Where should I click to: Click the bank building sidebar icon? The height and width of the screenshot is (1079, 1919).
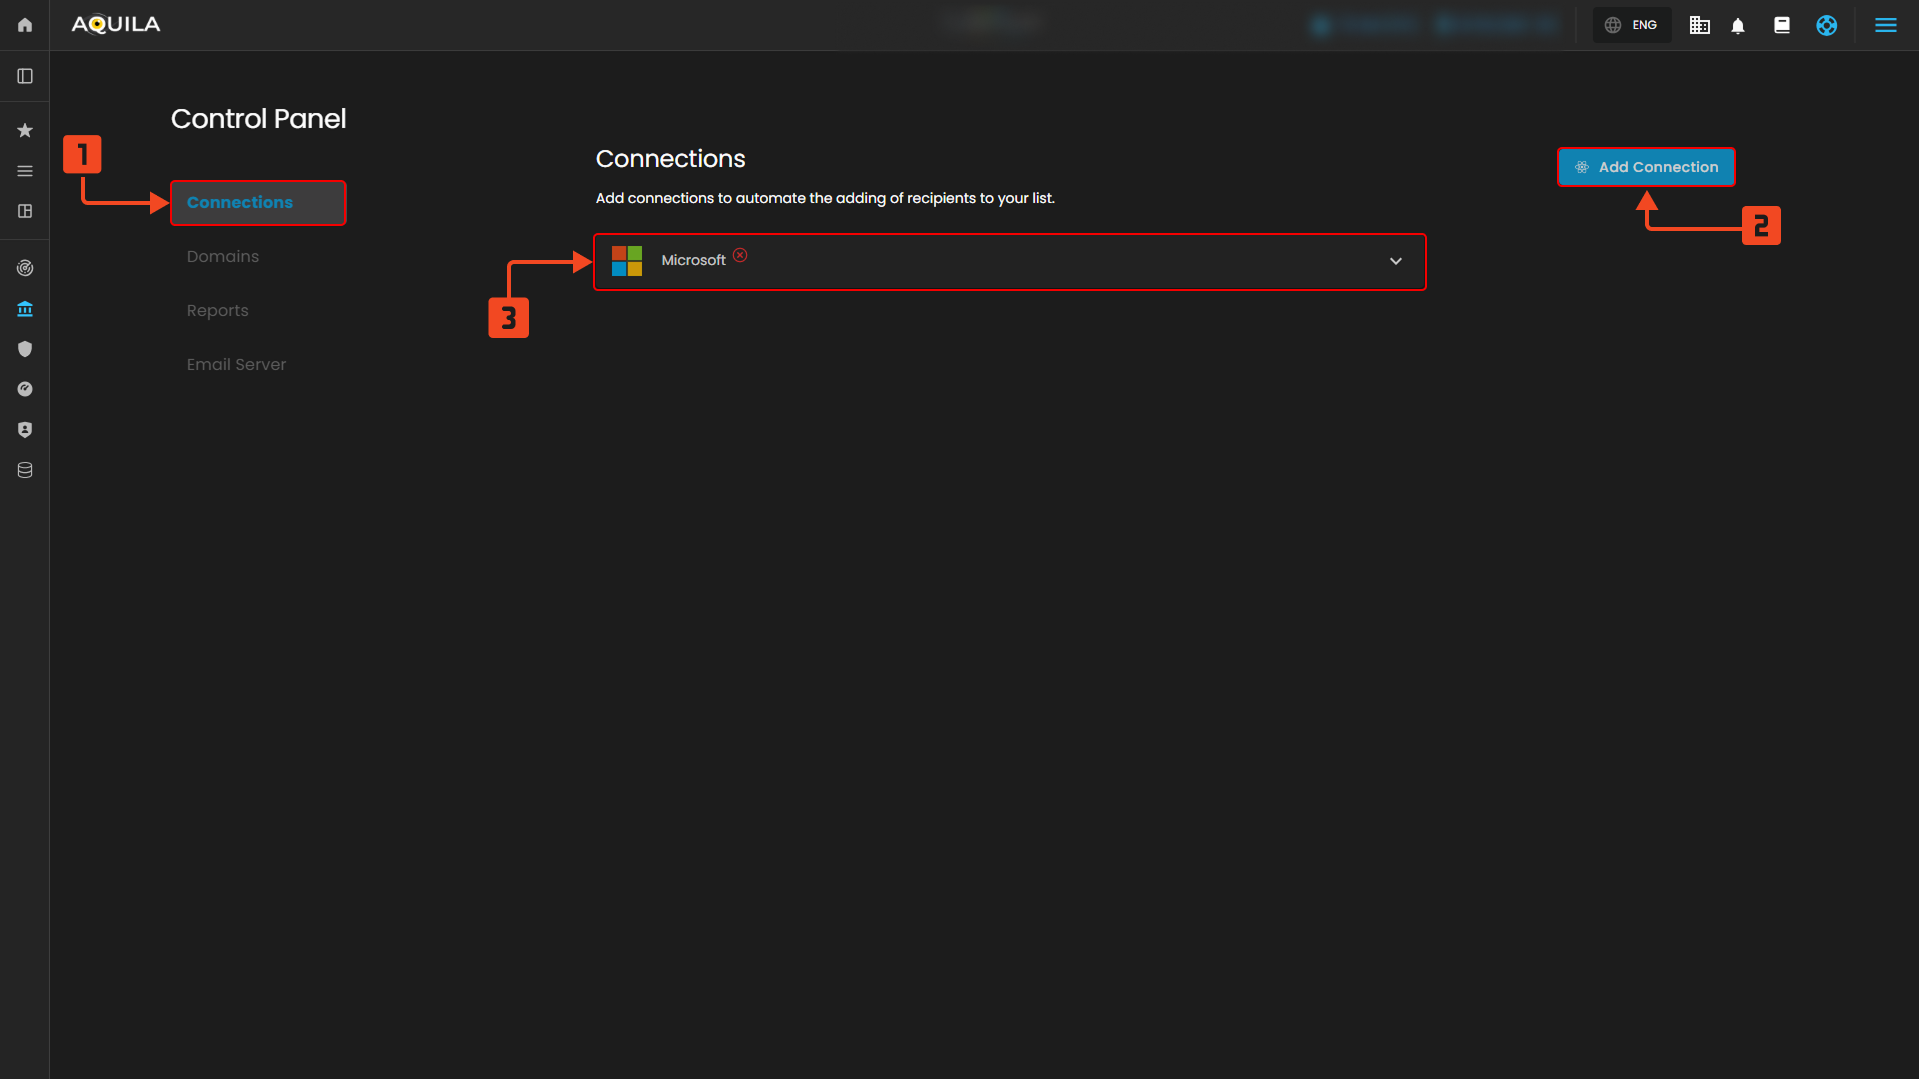coord(25,309)
